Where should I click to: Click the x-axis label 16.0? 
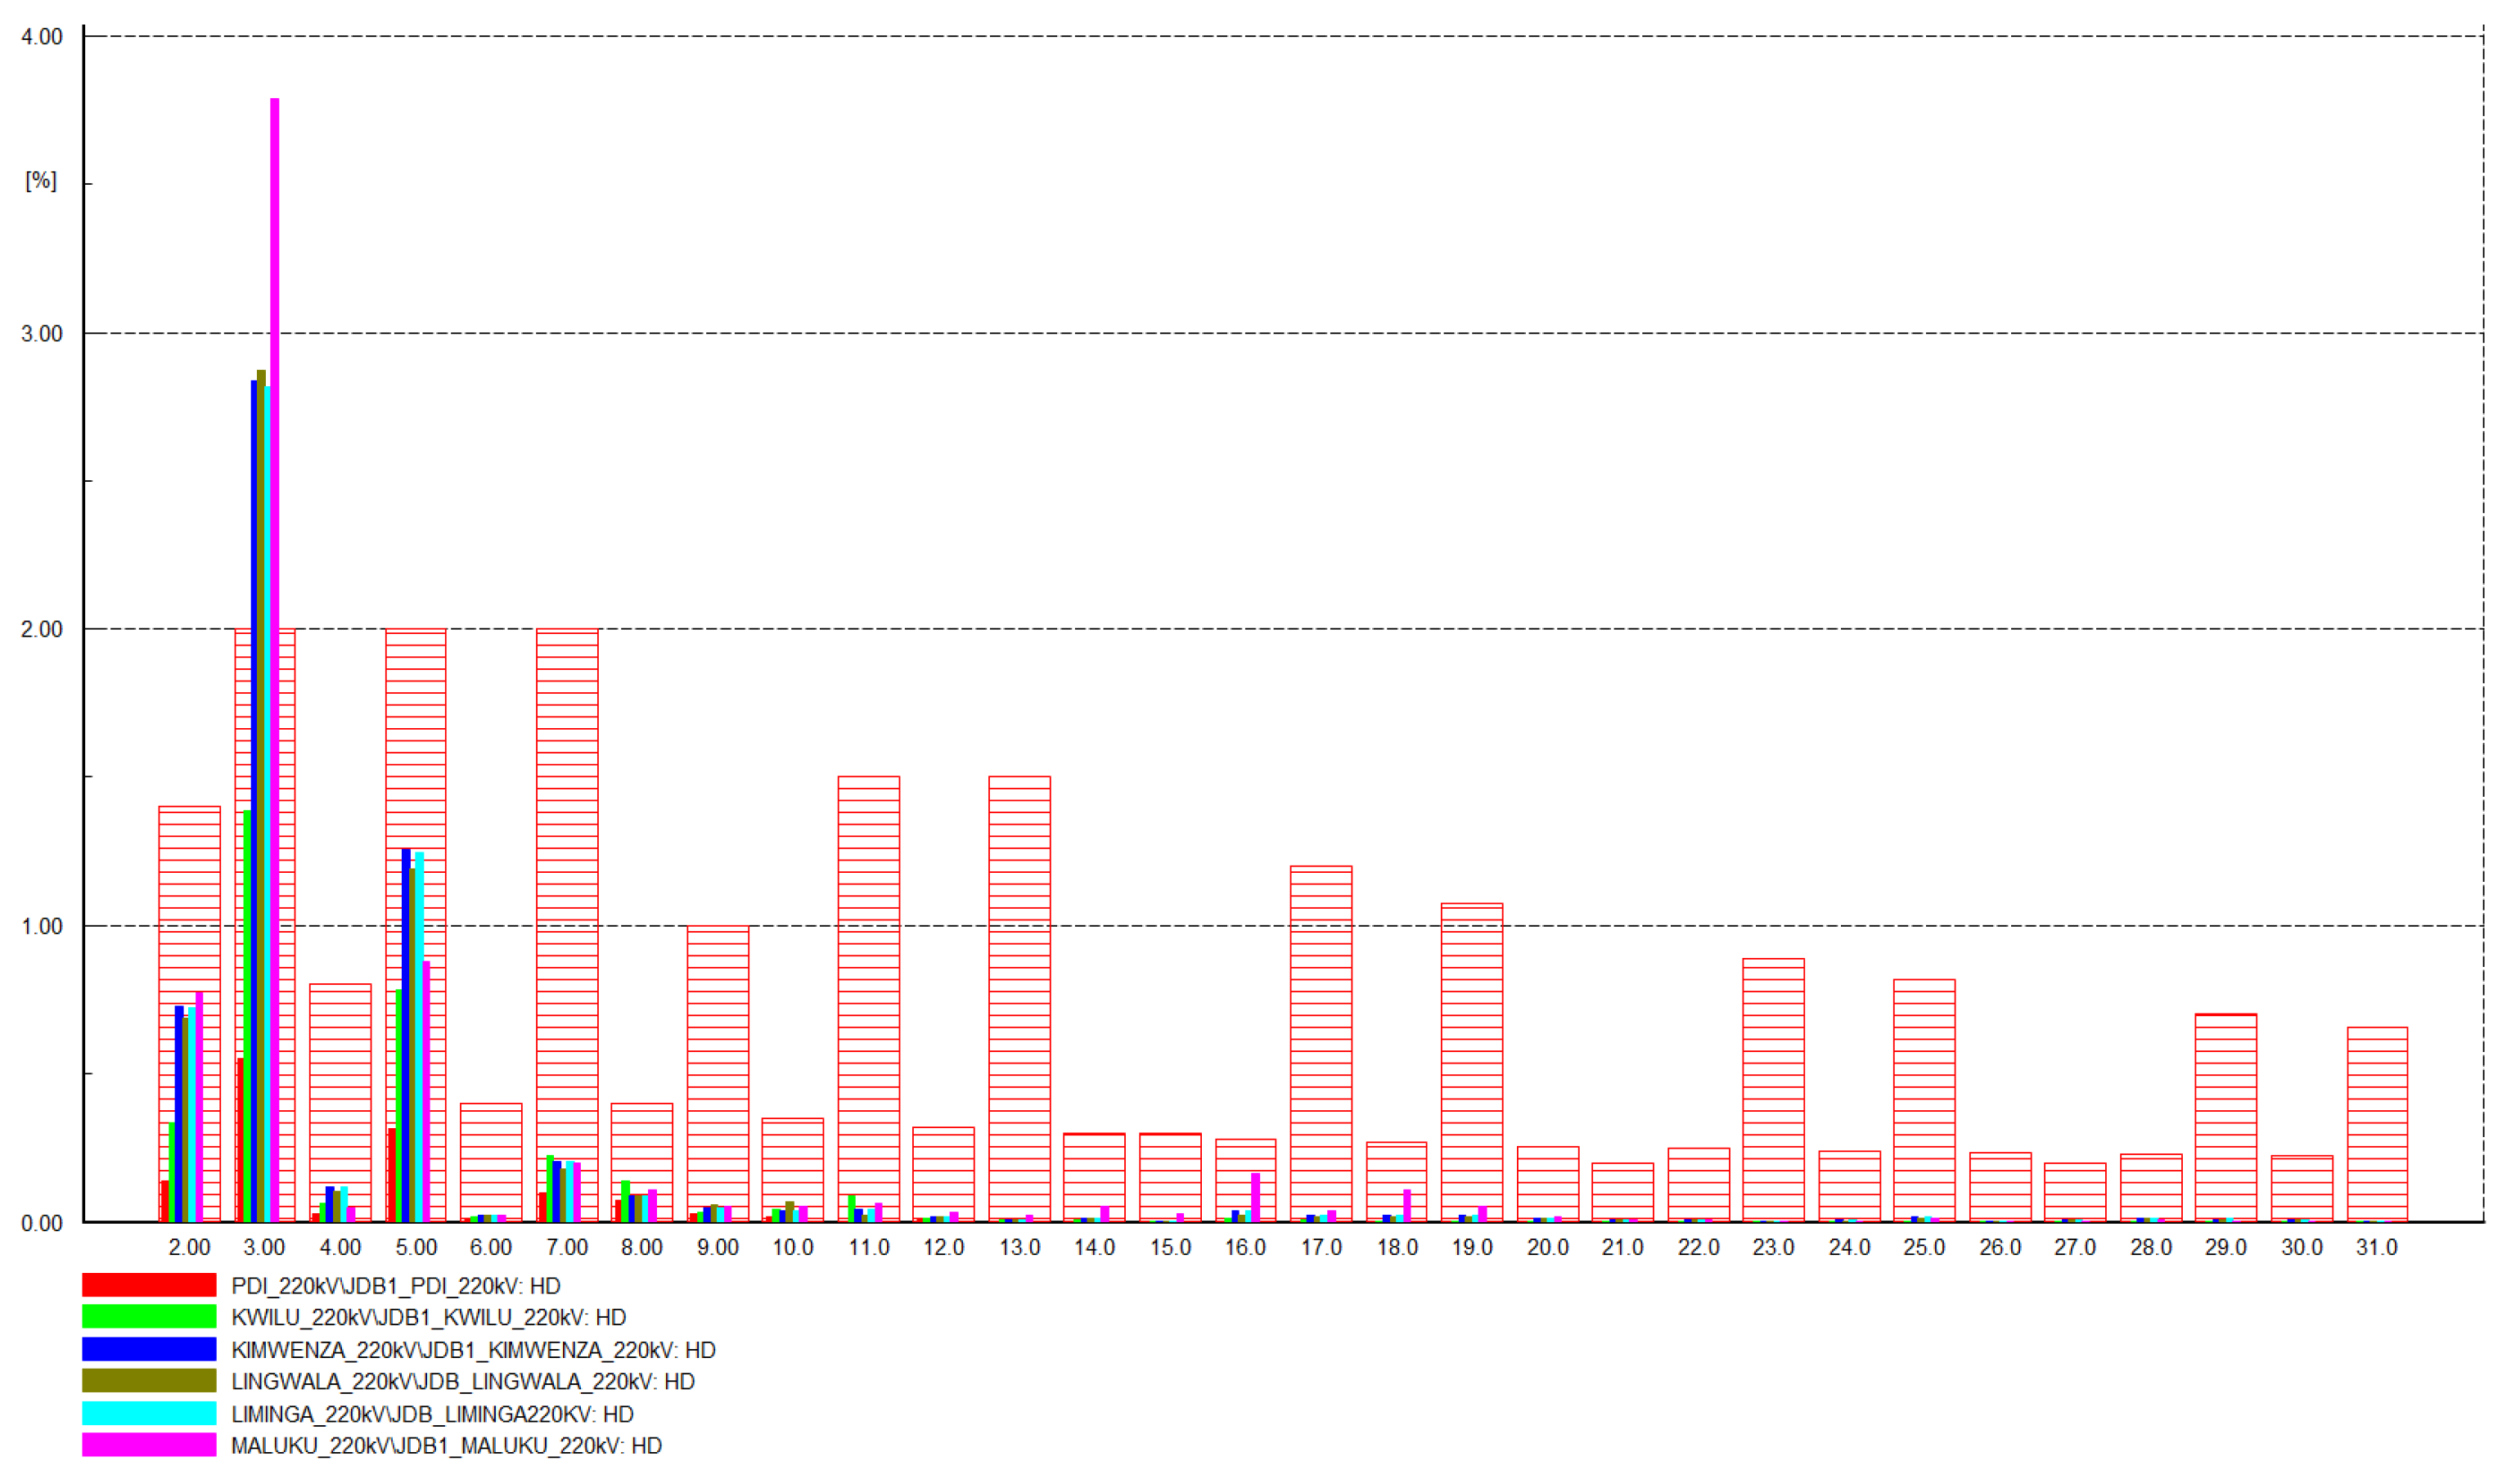point(1246,1248)
